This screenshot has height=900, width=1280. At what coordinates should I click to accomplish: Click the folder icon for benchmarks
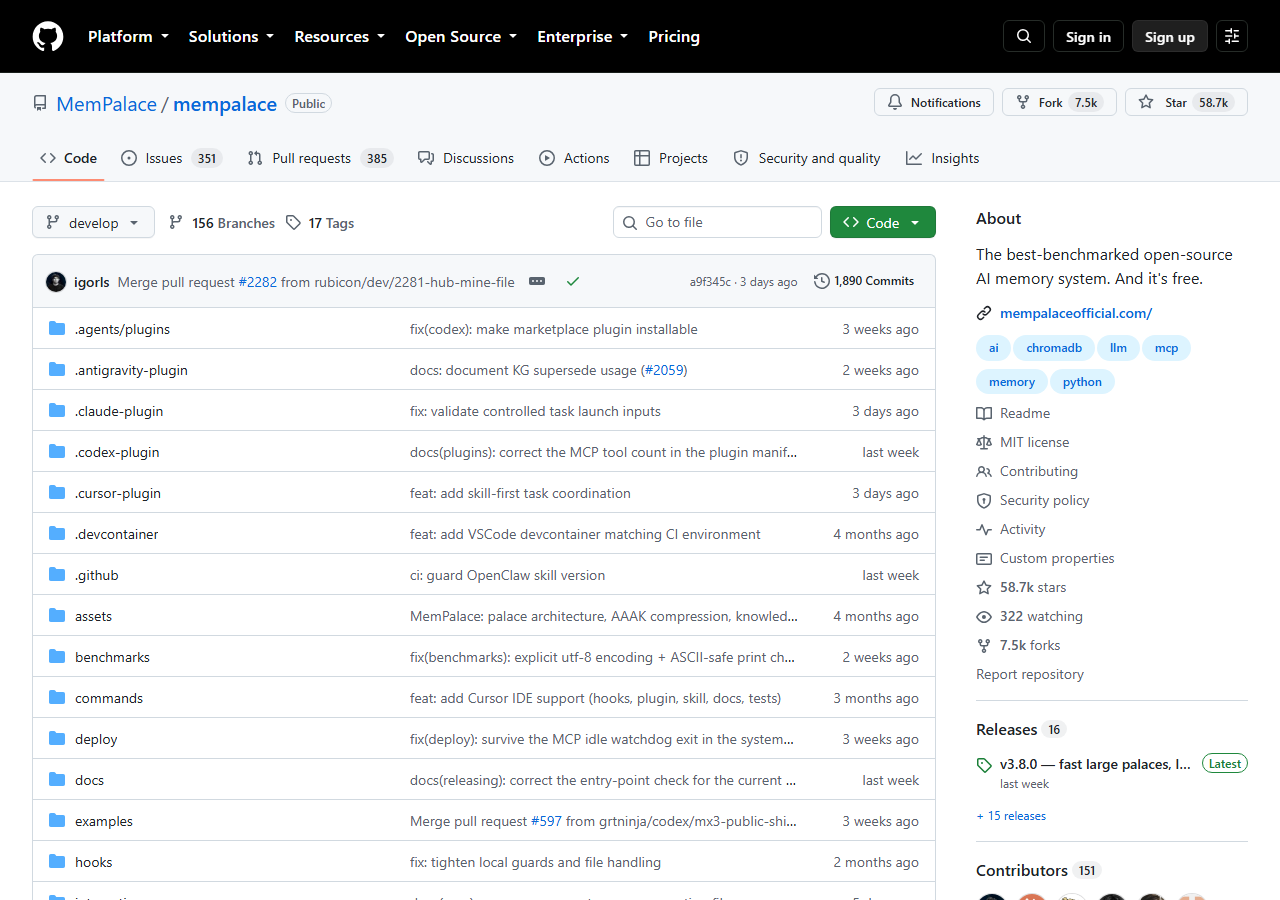(57, 657)
